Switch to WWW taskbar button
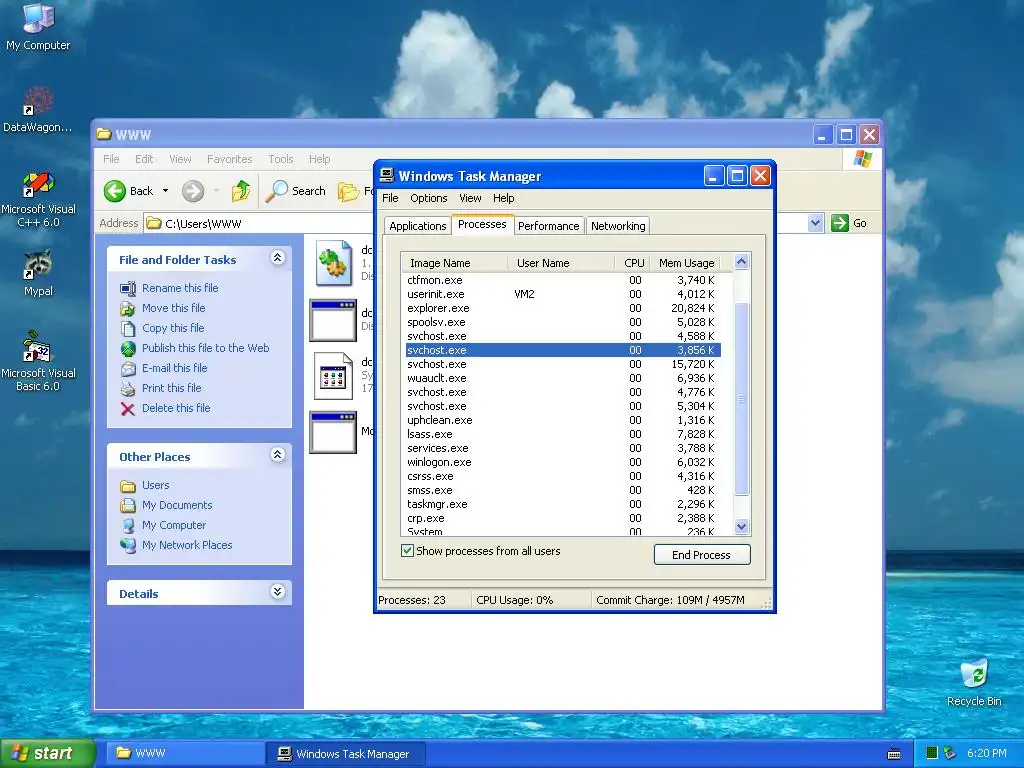Screen dimensions: 1024x768 coord(185,754)
